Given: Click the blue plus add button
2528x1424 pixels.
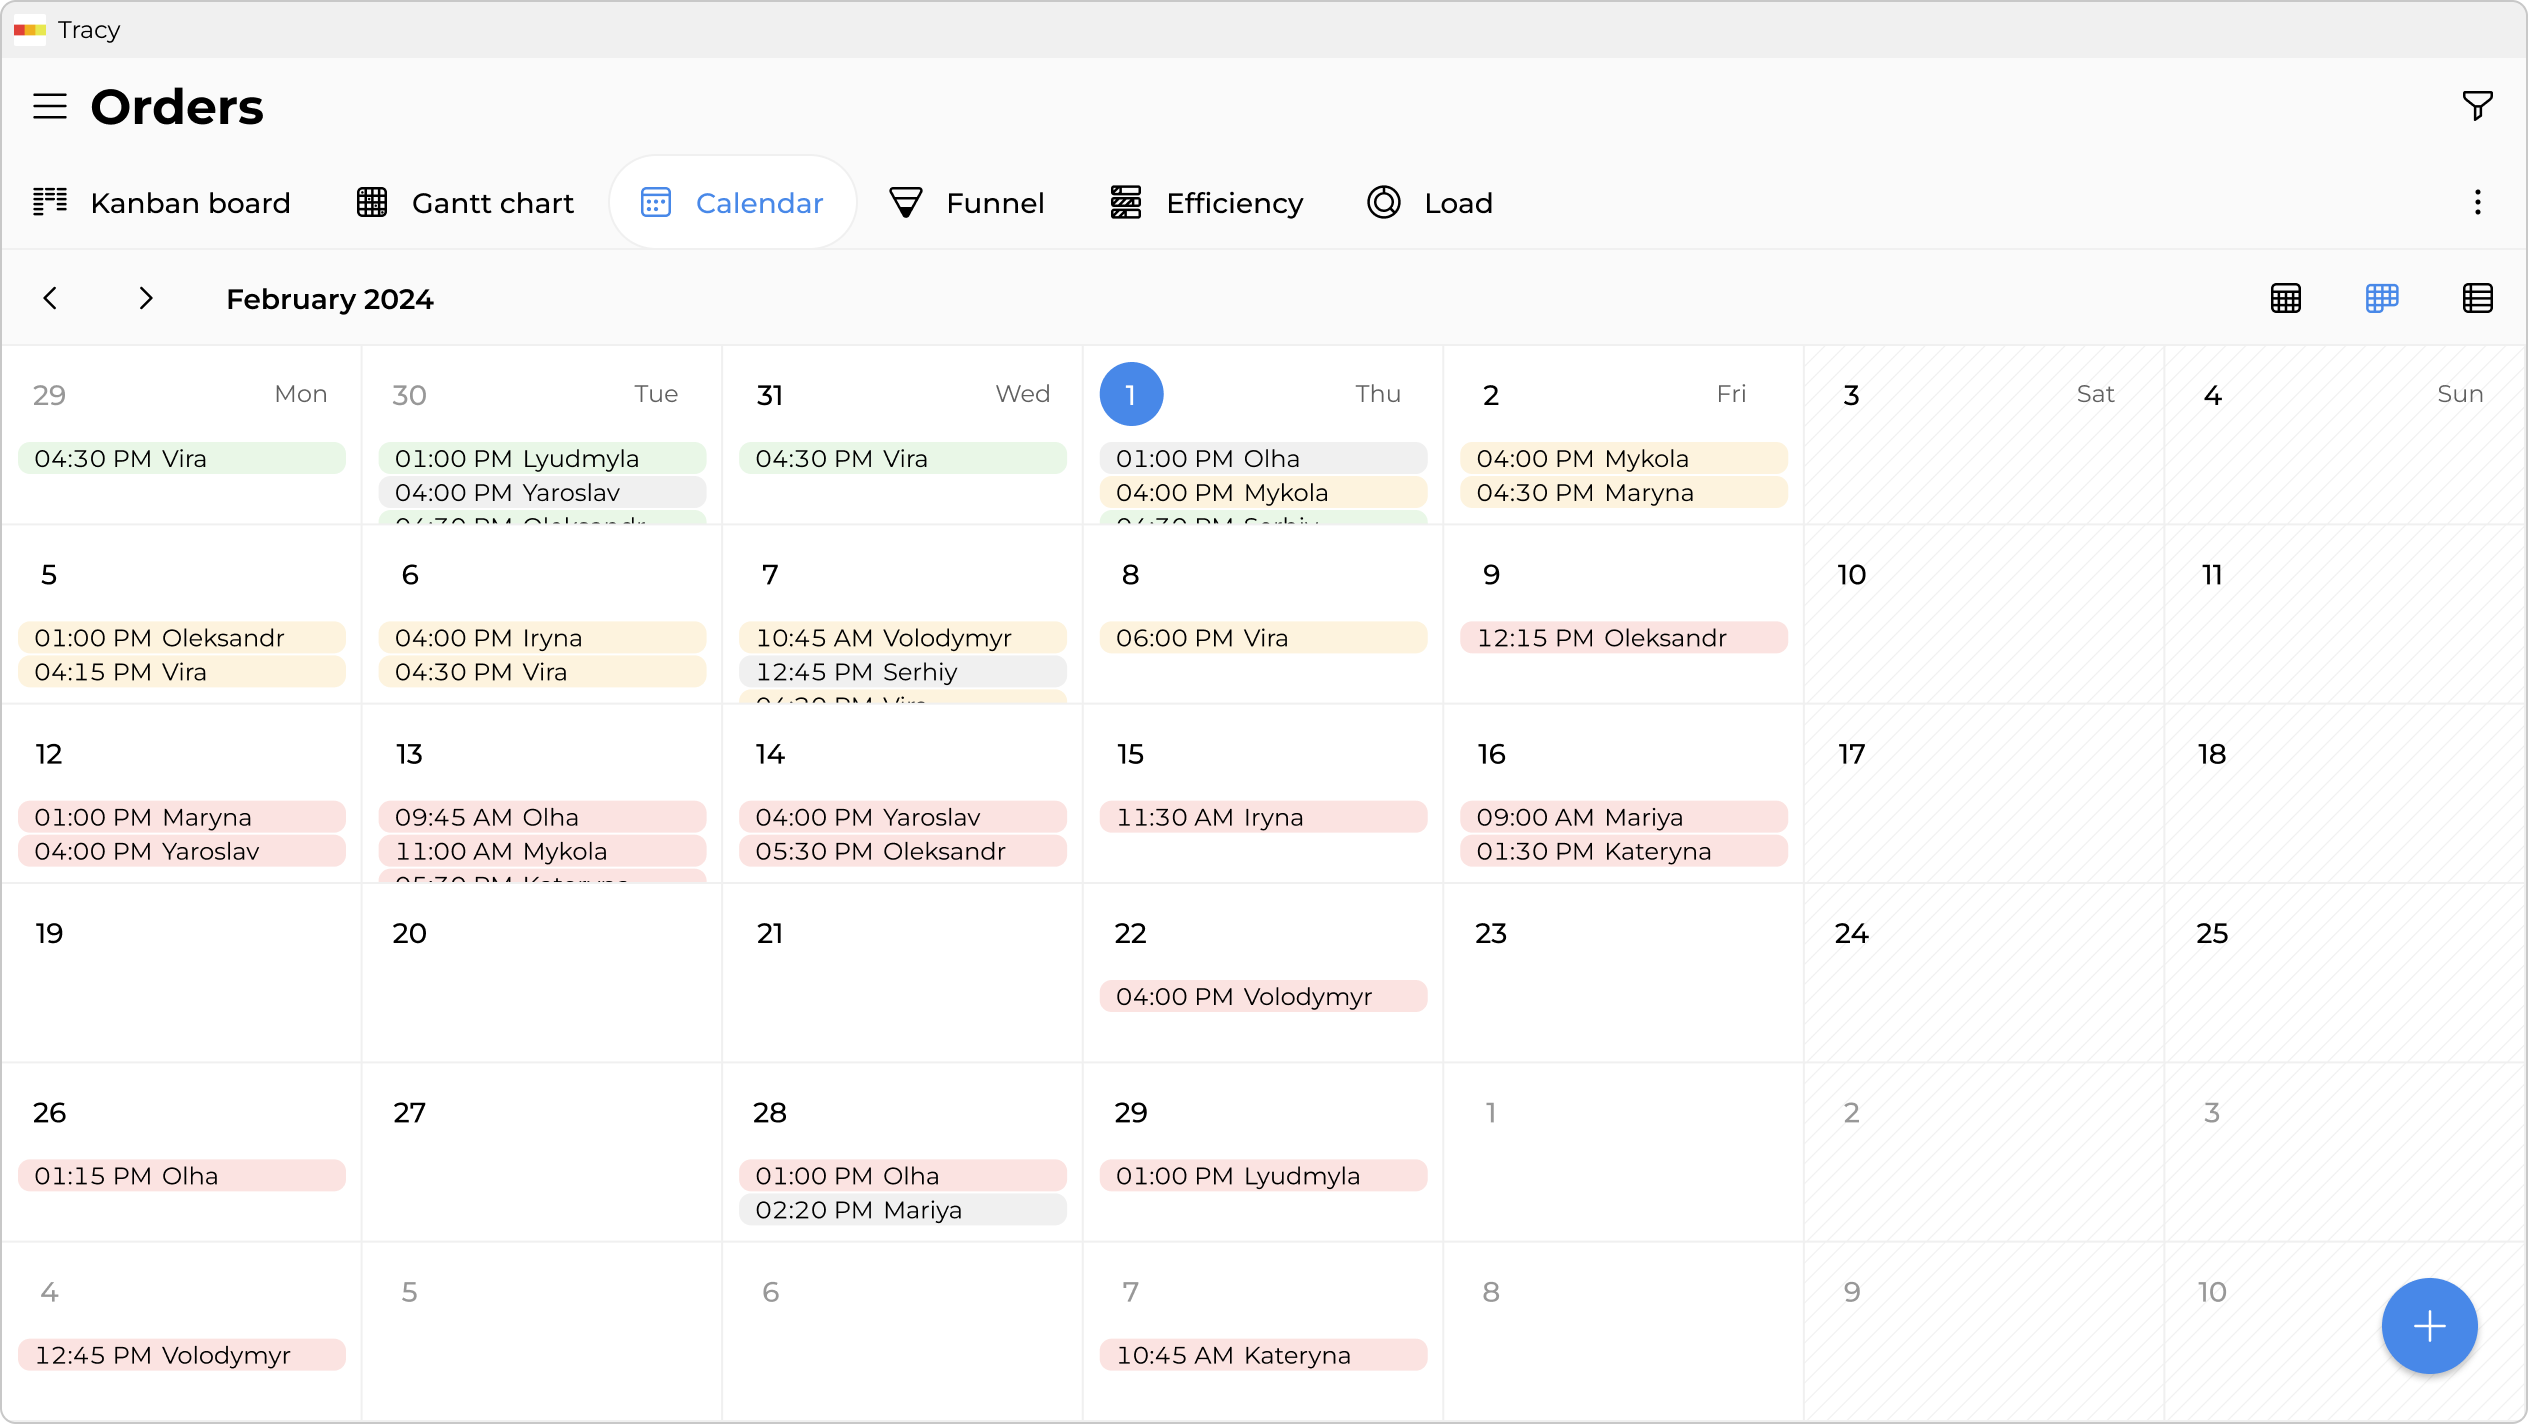Looking at the screenshot, I should (x=2428, y=1326).
